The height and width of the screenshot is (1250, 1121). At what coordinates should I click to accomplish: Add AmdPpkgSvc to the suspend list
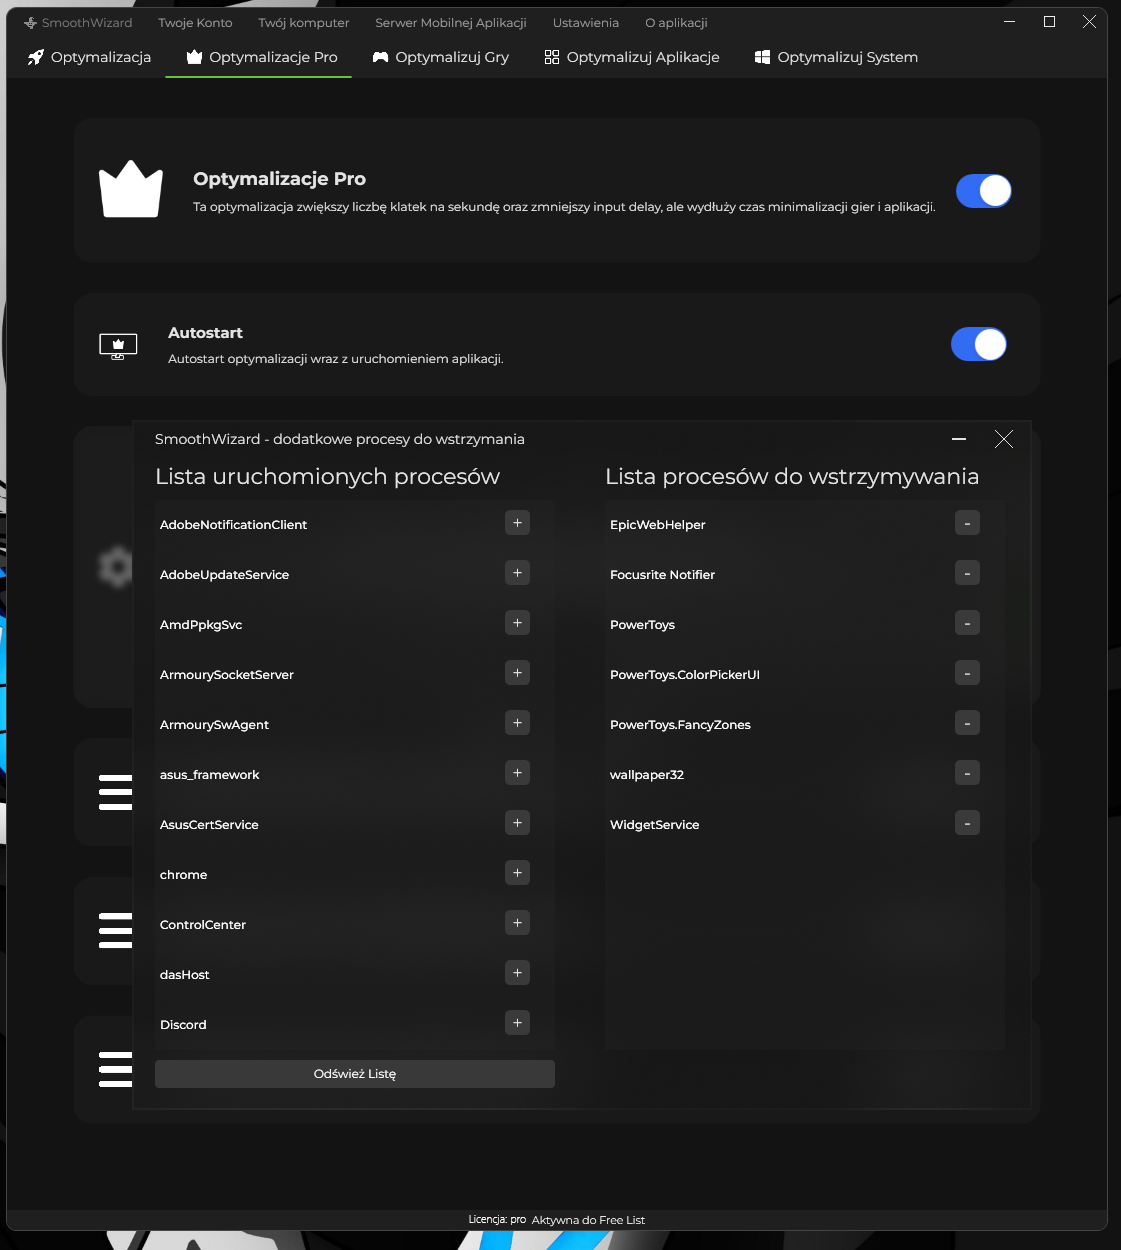point(517,623)
